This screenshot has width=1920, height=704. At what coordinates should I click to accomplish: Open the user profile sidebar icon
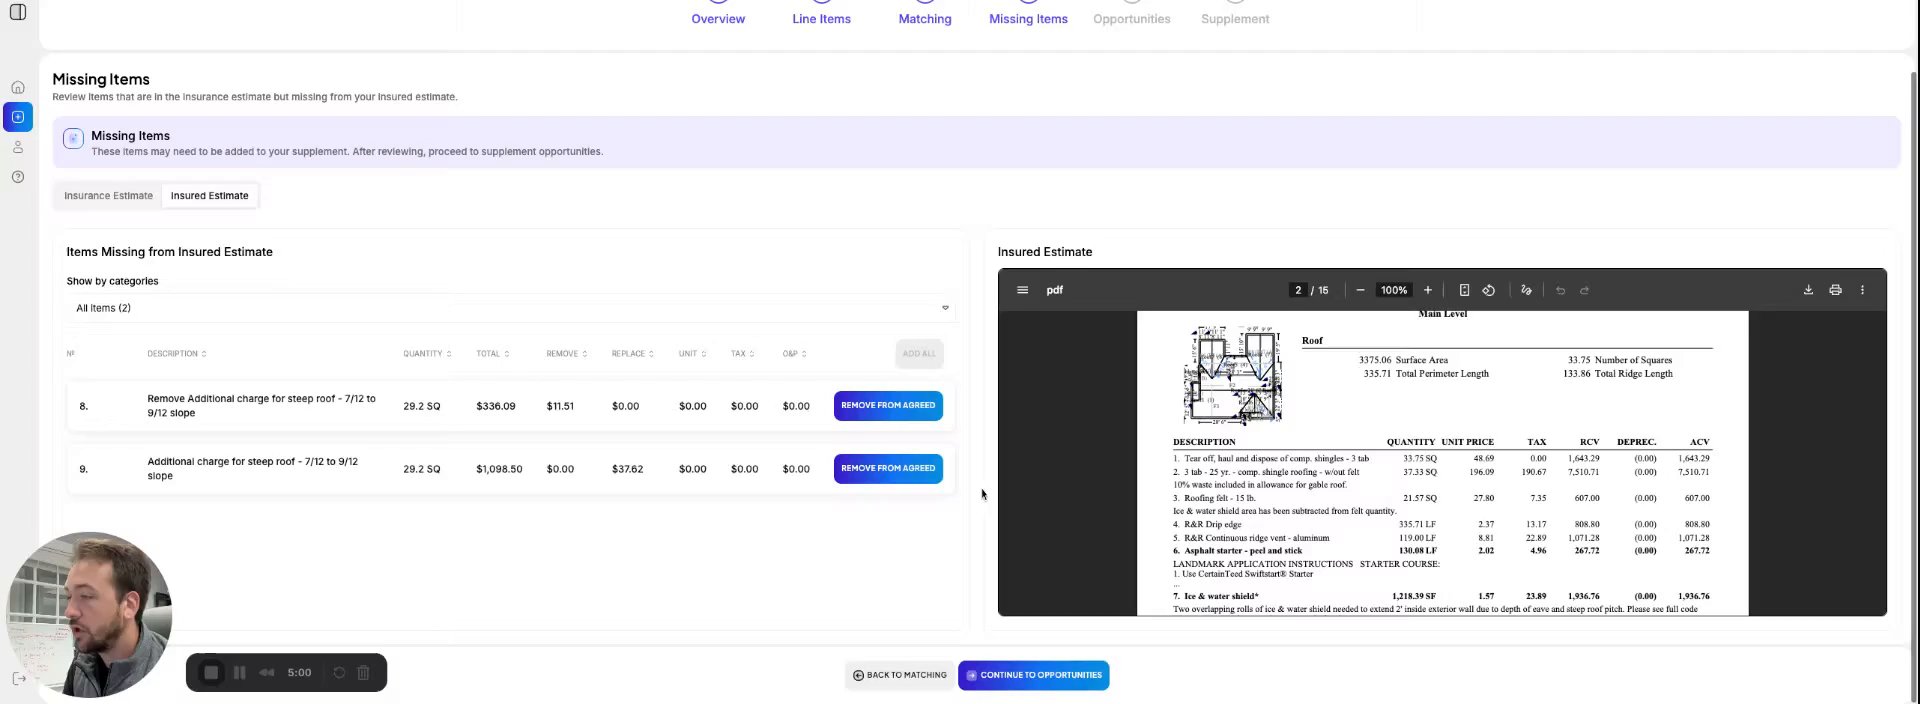point(18,147)
